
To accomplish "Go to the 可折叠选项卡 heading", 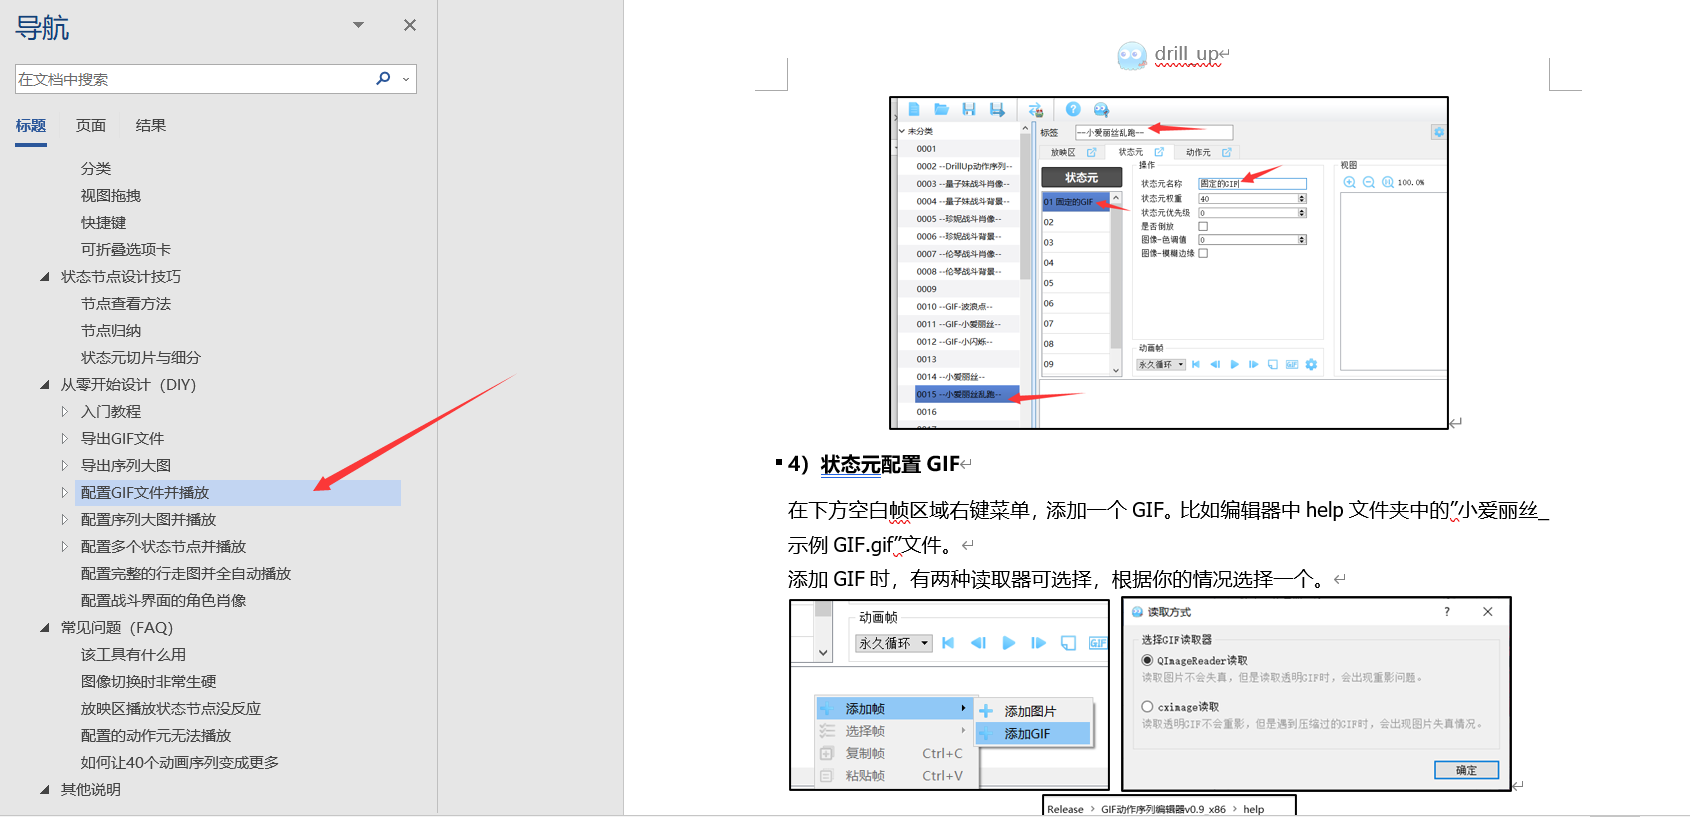I will tap(126, 250).
